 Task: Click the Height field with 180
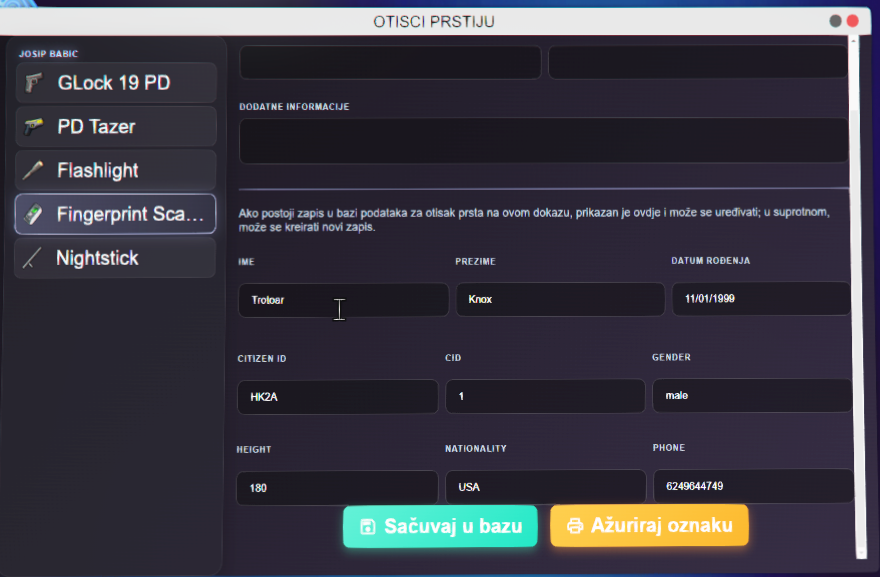click(337, 488)
